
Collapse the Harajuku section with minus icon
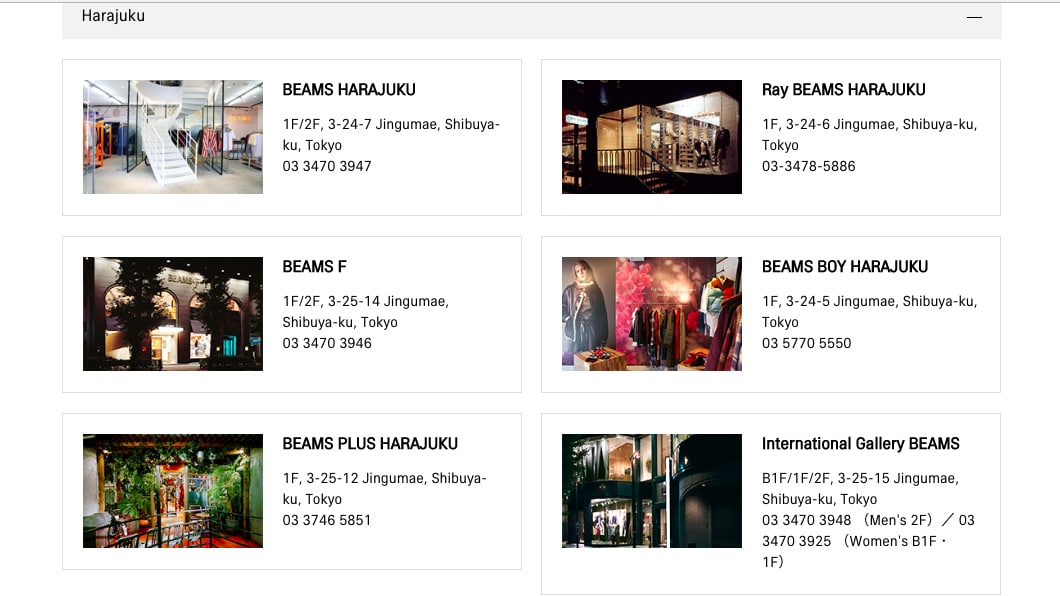[973, 17]
